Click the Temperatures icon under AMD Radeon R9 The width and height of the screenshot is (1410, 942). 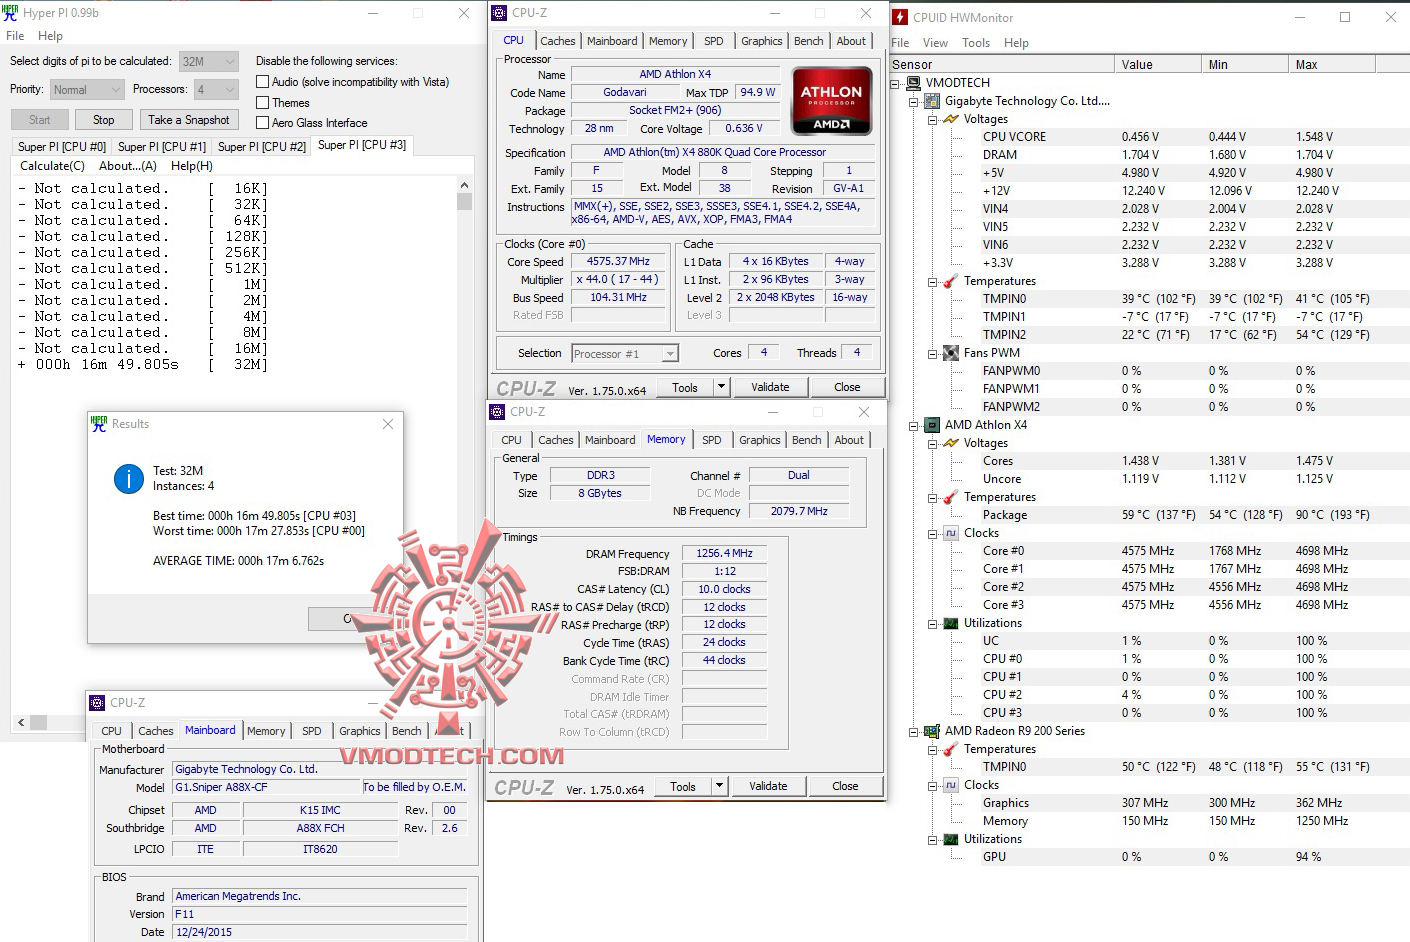pyautogui.click(x=951, y=749)
